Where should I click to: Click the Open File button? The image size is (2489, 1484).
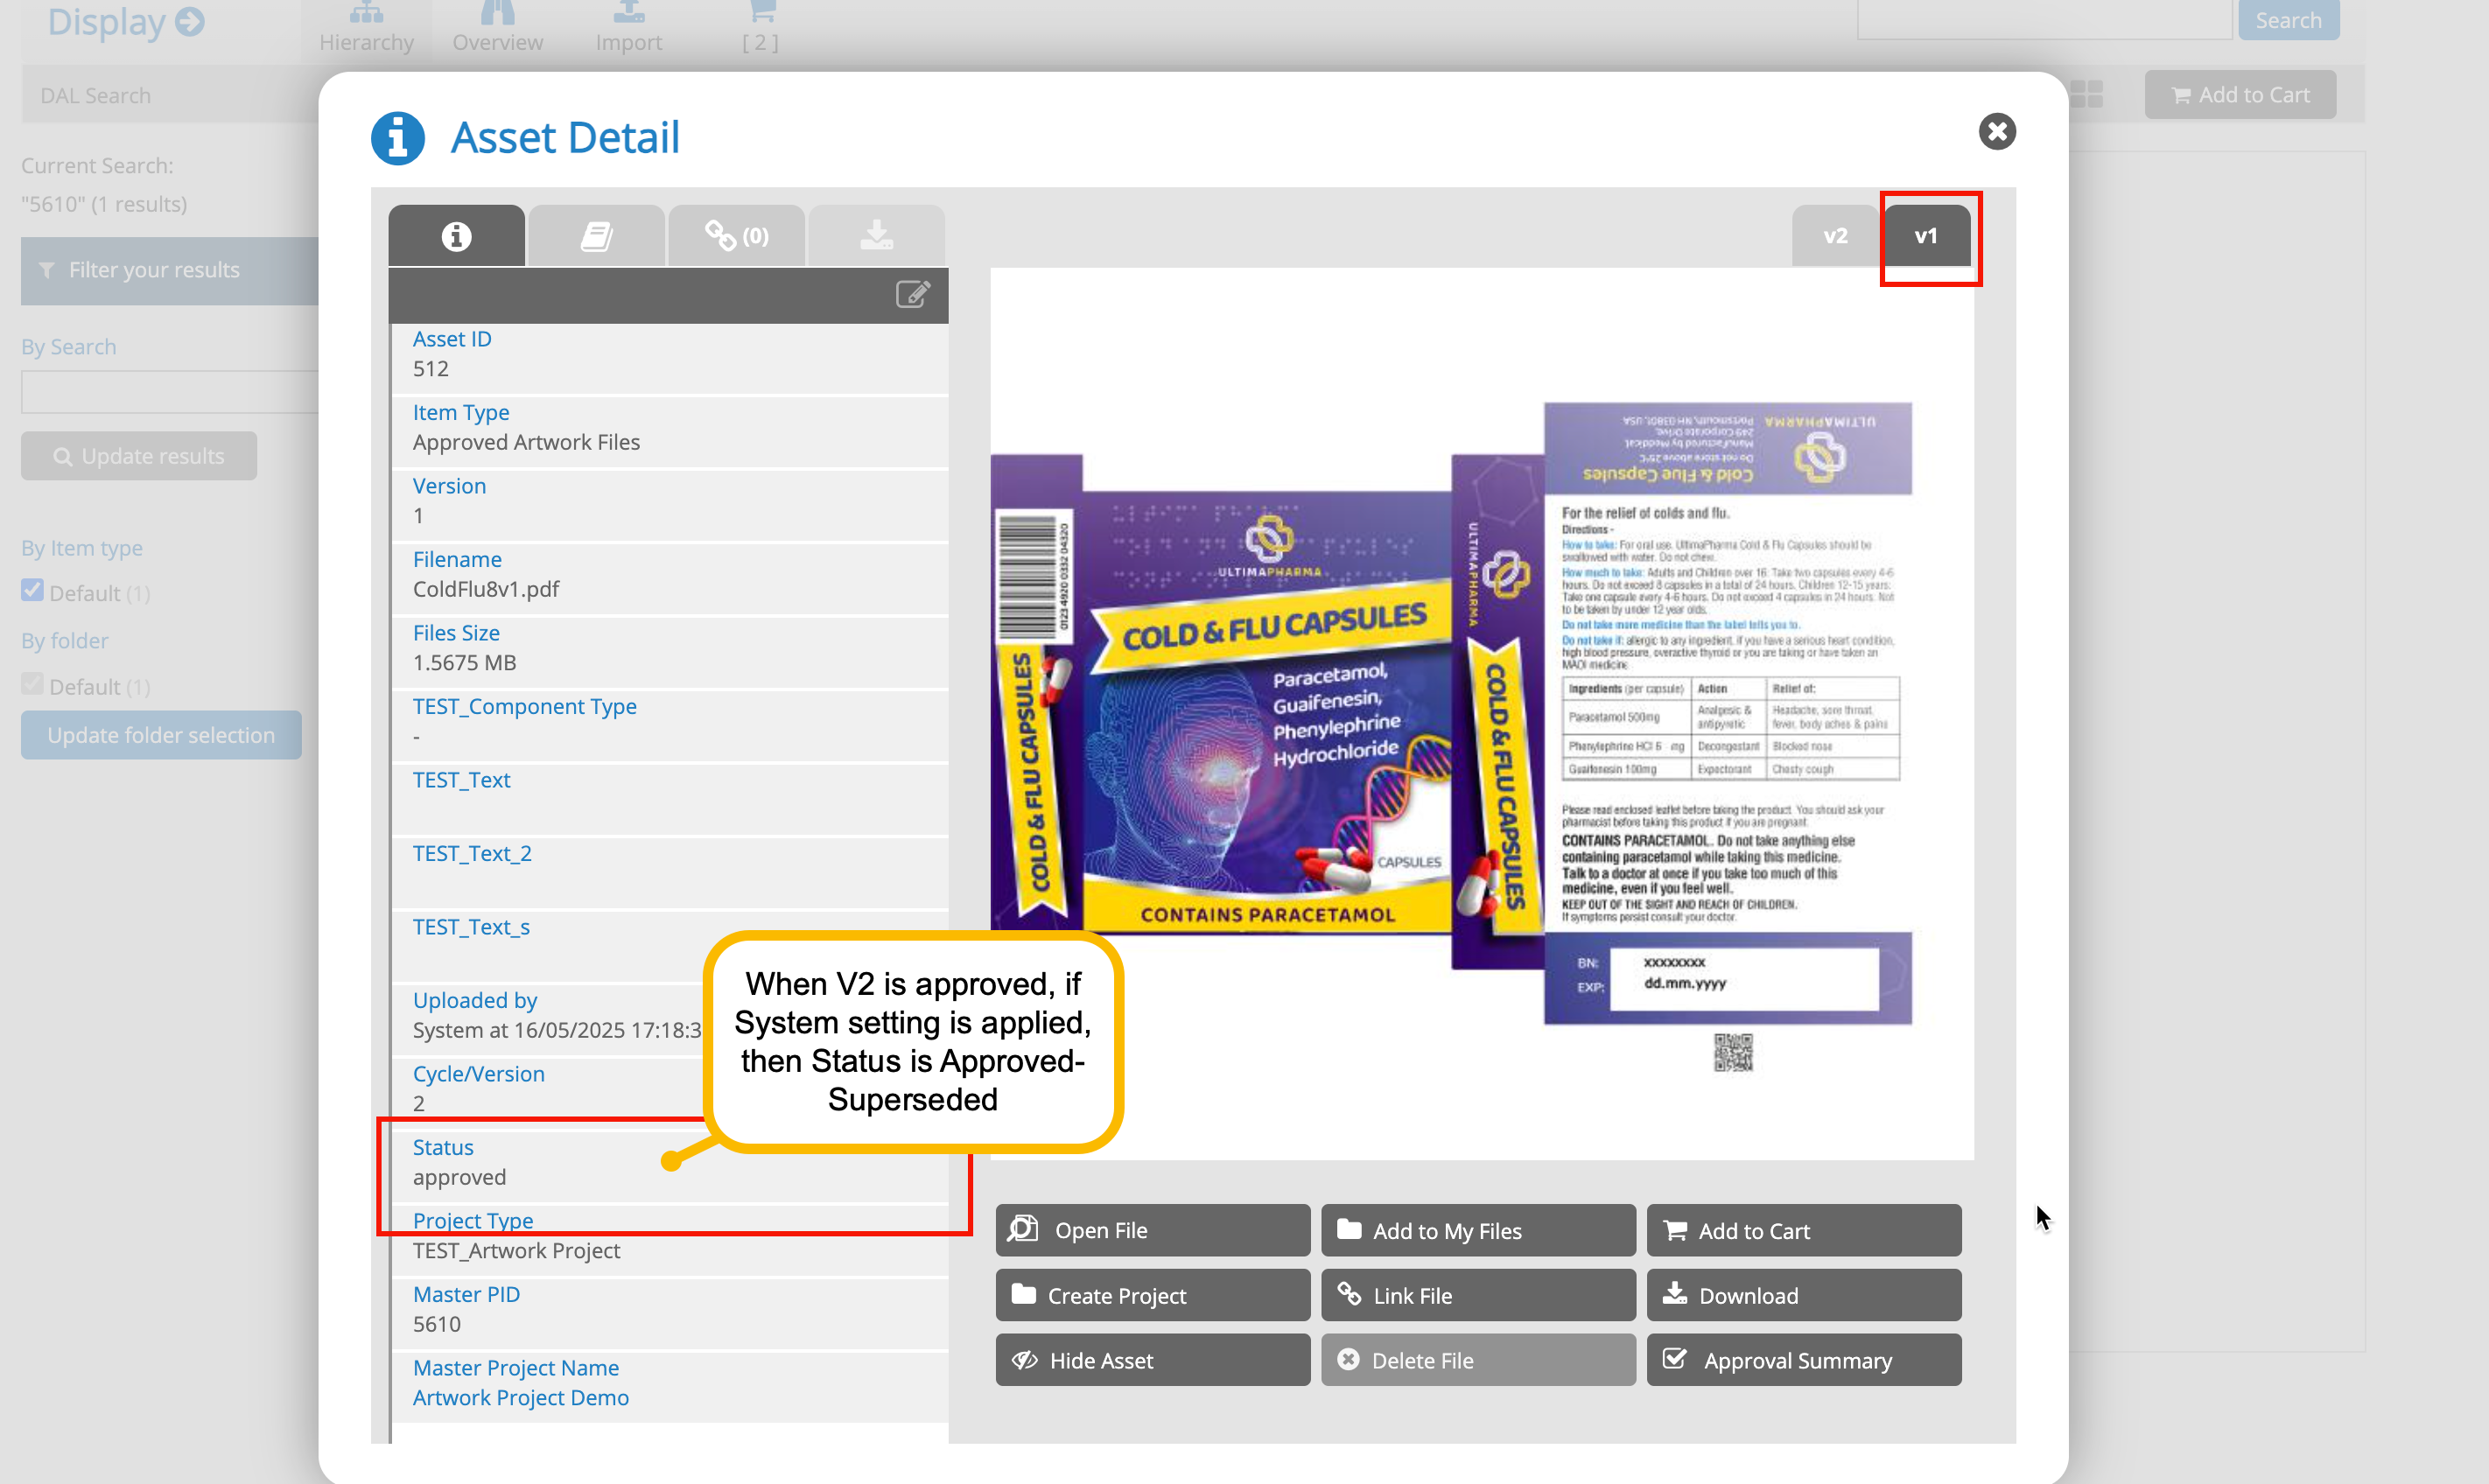pos(1152,1230)
